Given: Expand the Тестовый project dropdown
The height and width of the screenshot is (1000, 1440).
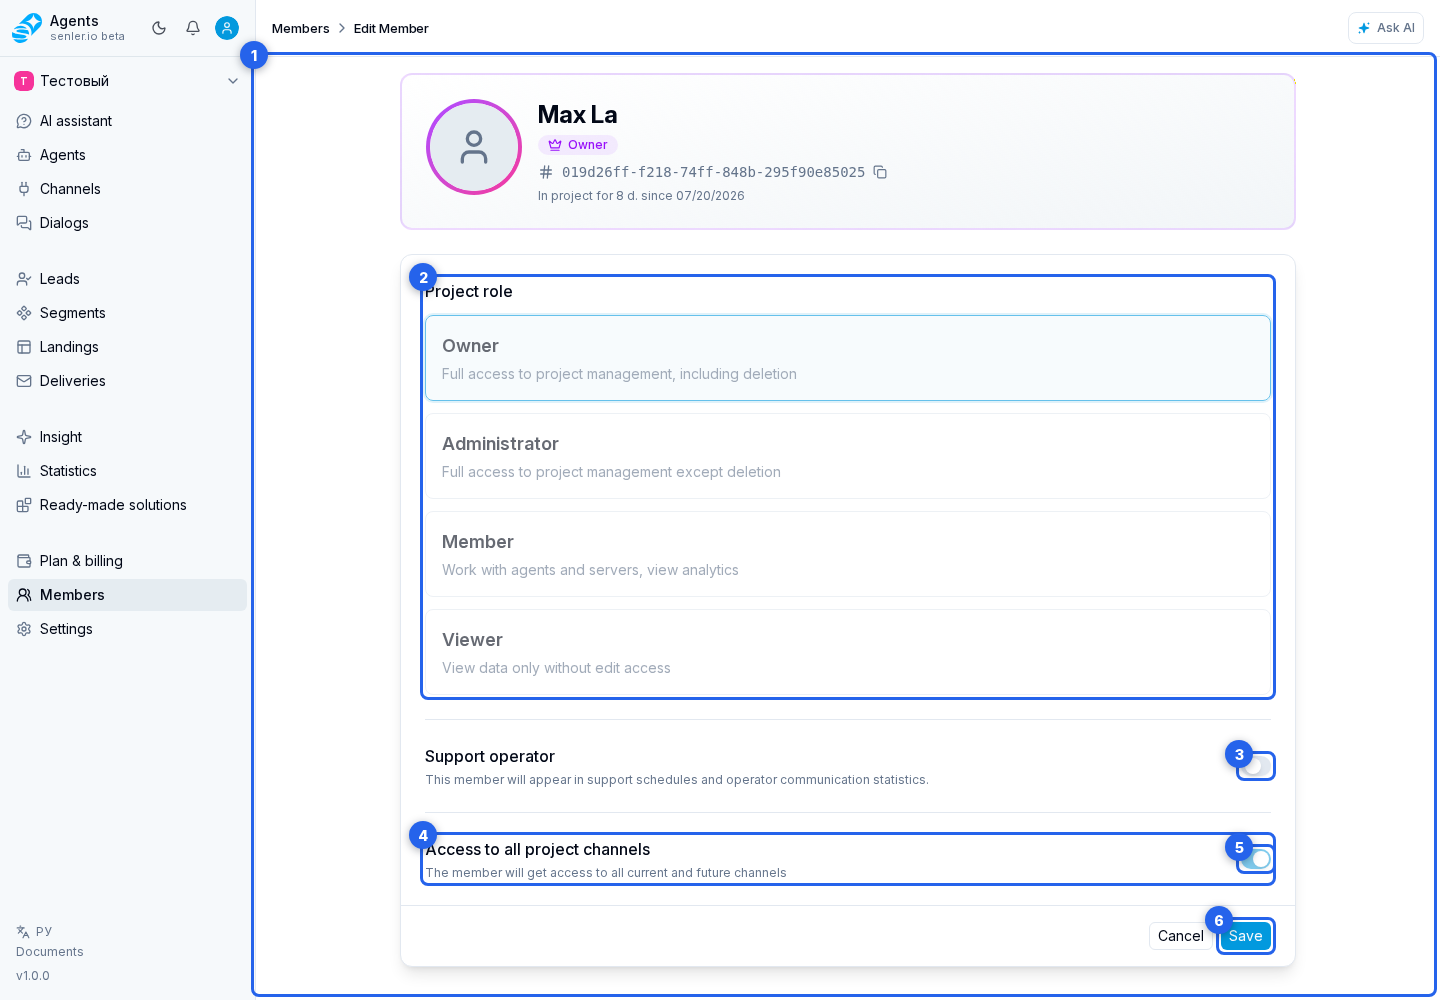Looking at the screenshot, I should point(127,81).
